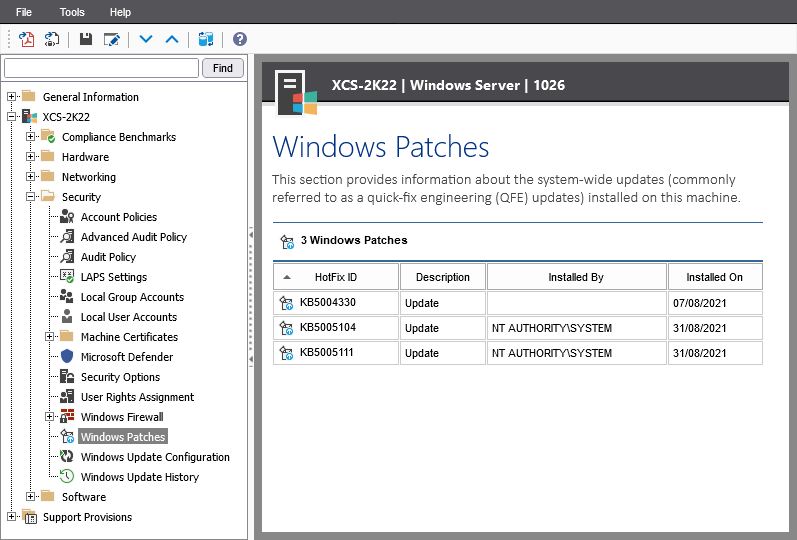This screenshot has height=540, width=797.
Task: Click the Support Provisions folder icon
Action: [29, 517]
